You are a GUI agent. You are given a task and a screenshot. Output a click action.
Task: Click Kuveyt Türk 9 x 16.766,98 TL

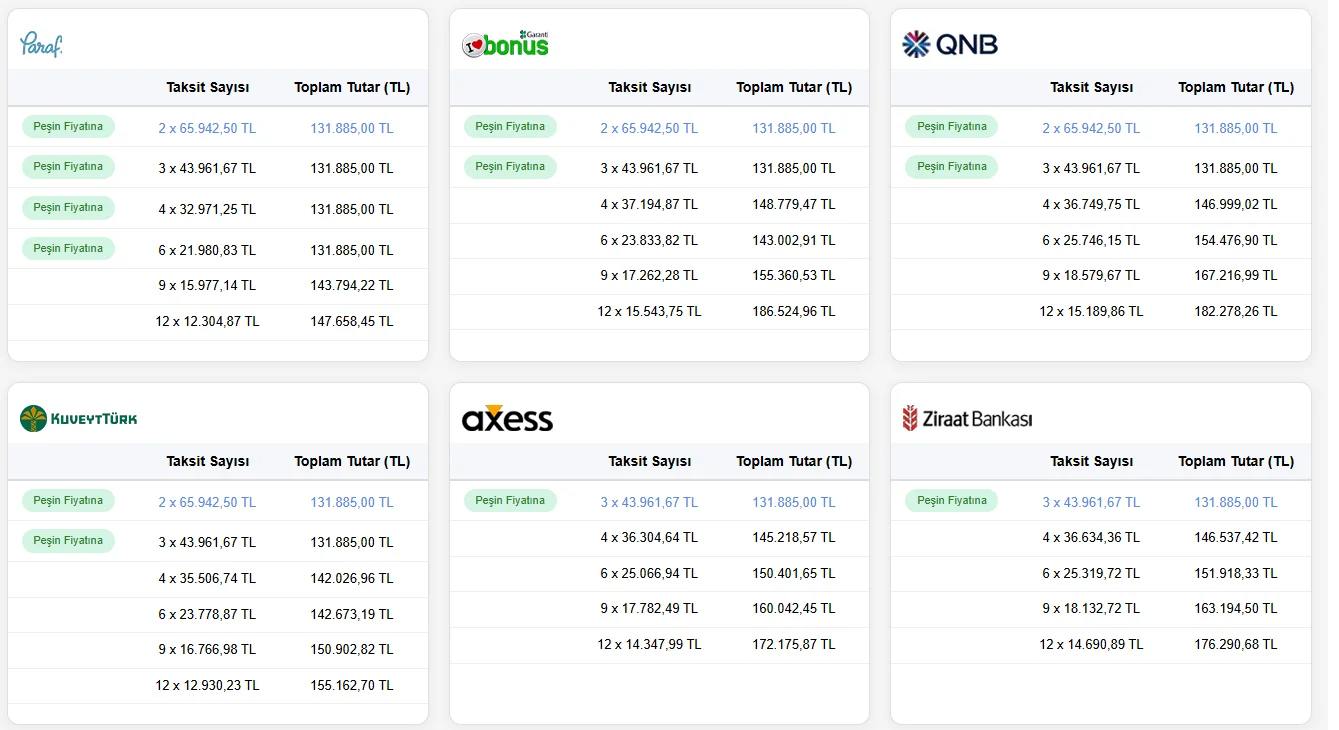207,649
